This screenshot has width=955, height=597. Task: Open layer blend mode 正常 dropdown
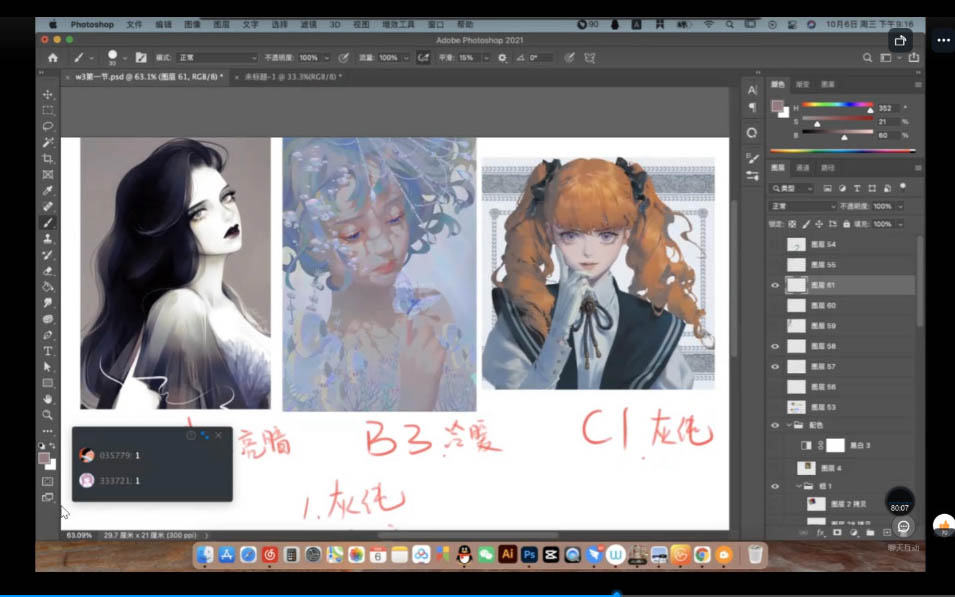(x=802, y=207)
